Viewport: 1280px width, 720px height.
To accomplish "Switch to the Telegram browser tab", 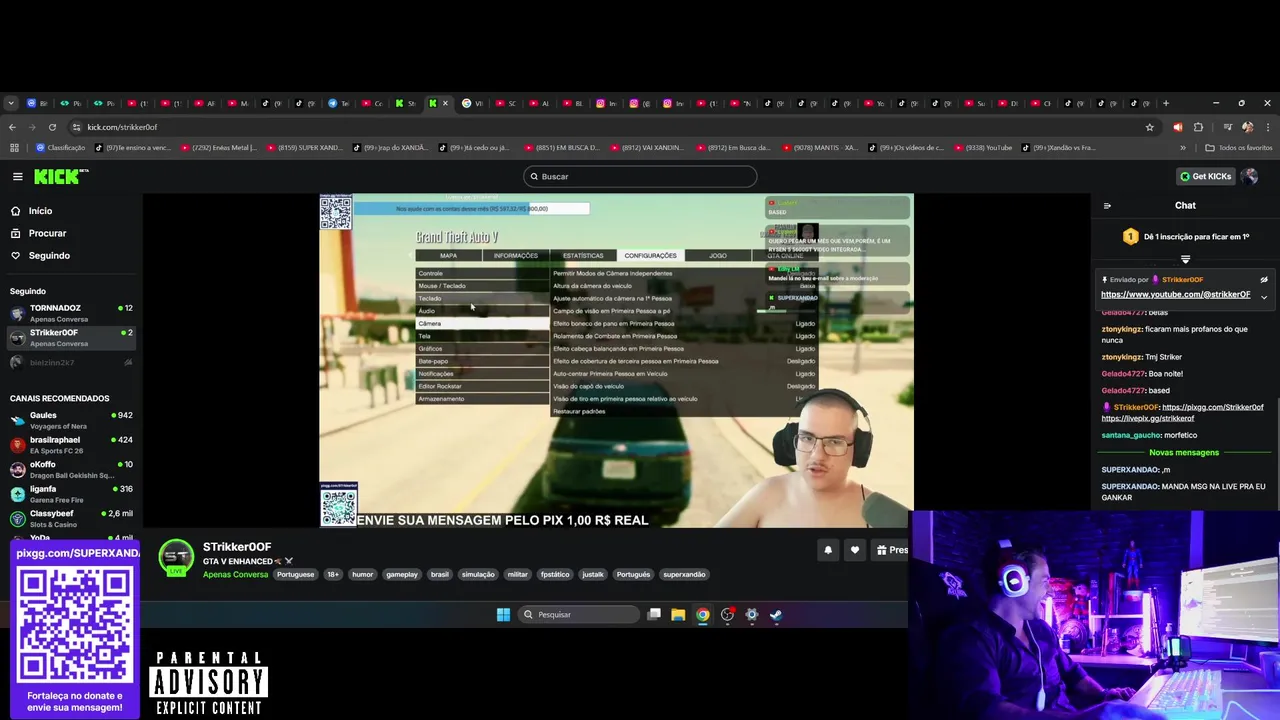I will [338, 103].
